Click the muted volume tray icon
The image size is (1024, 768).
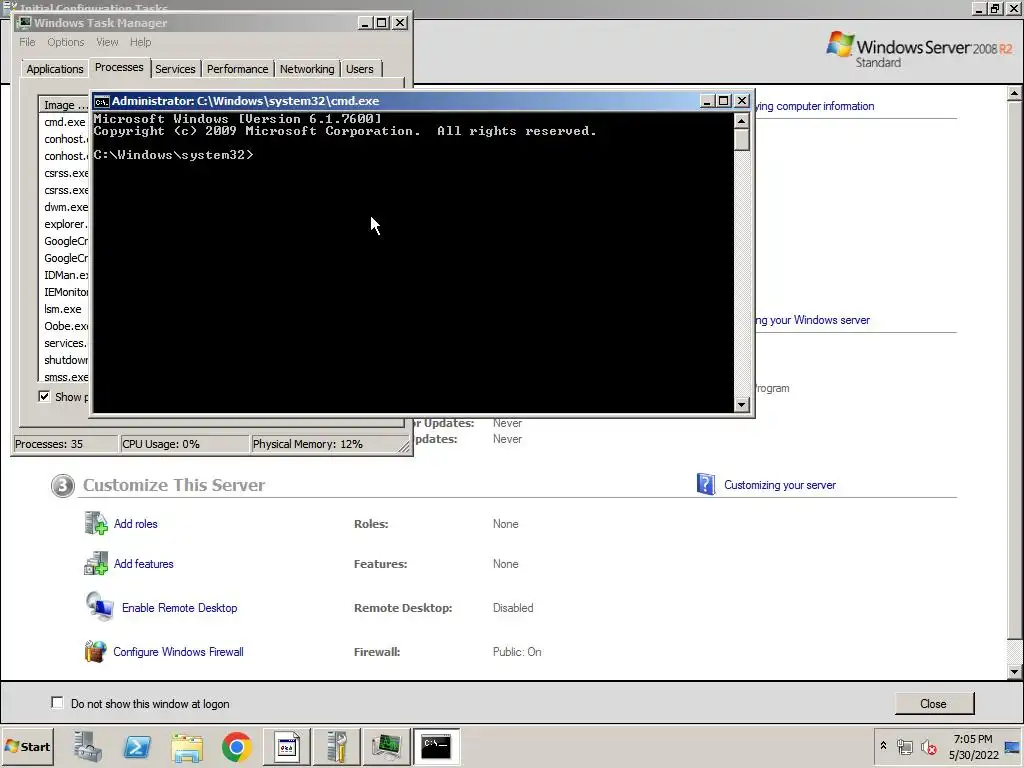[928, 746]
